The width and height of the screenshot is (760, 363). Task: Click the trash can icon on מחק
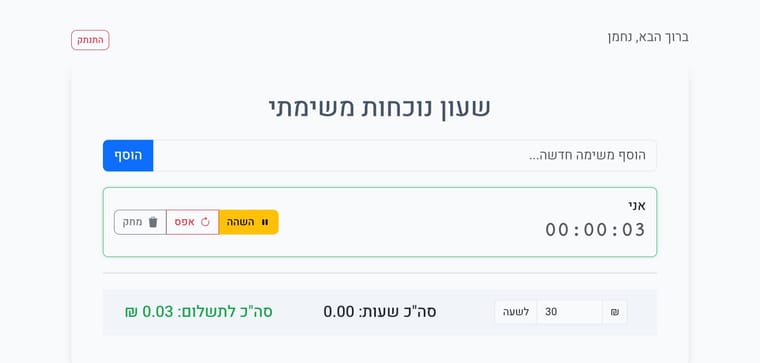coord(153,222)
